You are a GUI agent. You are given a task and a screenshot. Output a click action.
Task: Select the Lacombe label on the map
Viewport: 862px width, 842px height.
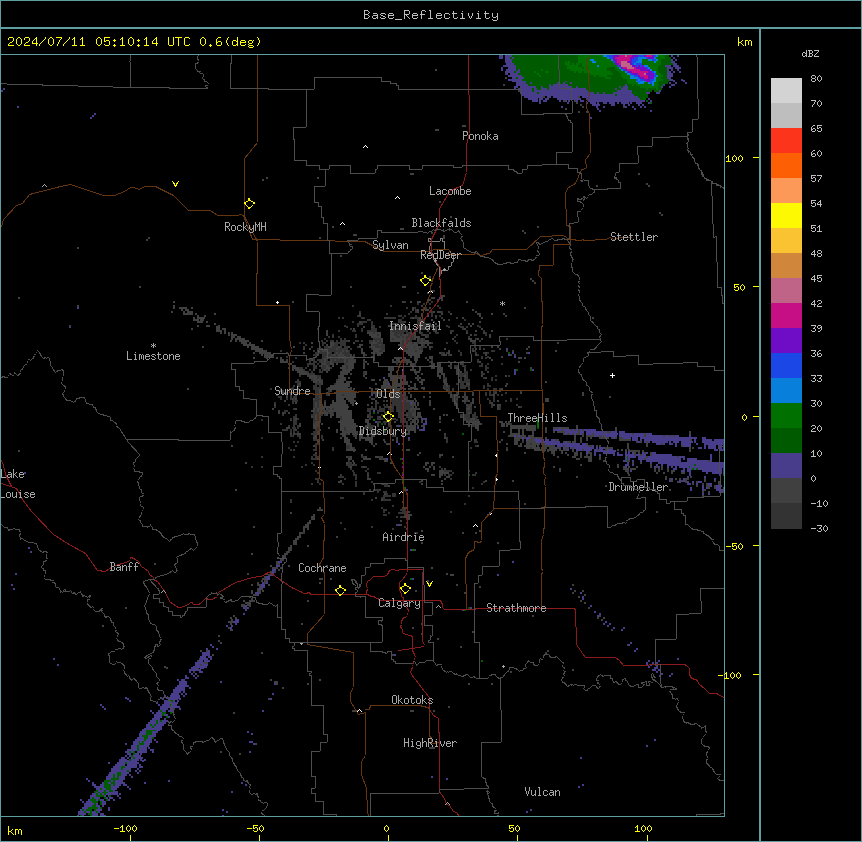[x=450, y=191]
